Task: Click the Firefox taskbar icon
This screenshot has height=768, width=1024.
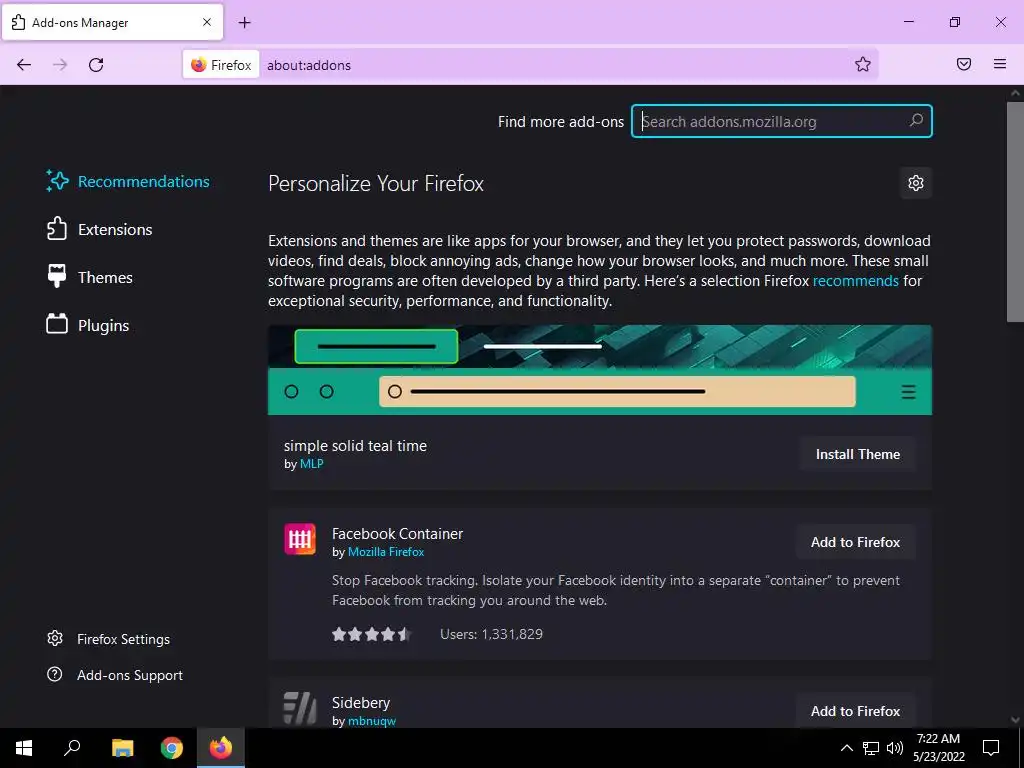Action: 221,748
